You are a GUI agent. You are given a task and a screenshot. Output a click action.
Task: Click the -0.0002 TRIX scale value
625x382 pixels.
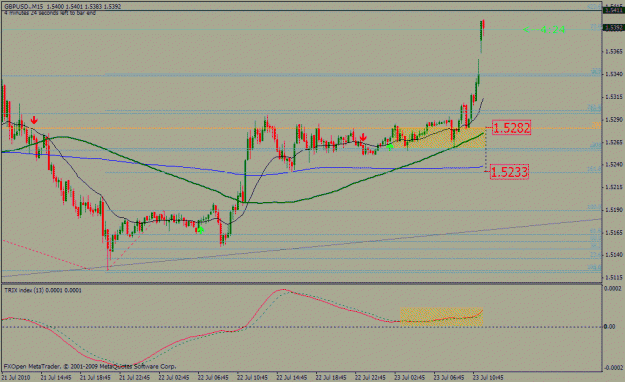click(612, 368)
